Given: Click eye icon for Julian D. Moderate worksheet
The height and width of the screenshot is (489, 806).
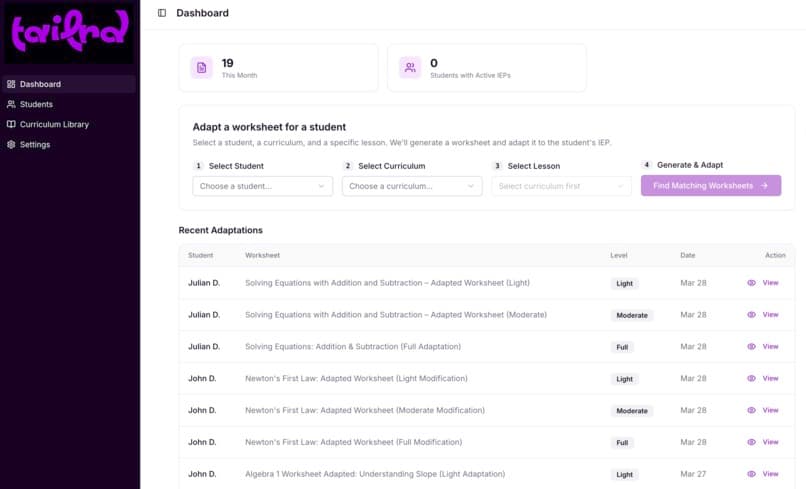Looking at the screenshot, I should point(752,315).
